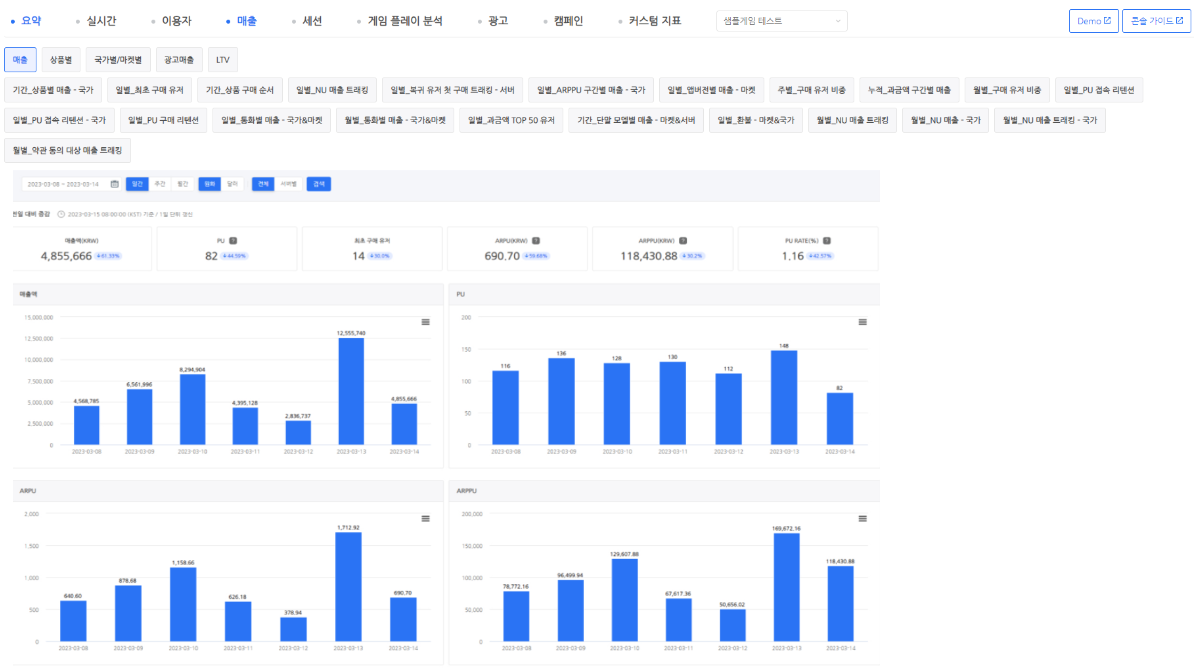Viewport: 1194px width, 669px height.
Task: Select the LTV sub-tab
Action: pos(222,59)
